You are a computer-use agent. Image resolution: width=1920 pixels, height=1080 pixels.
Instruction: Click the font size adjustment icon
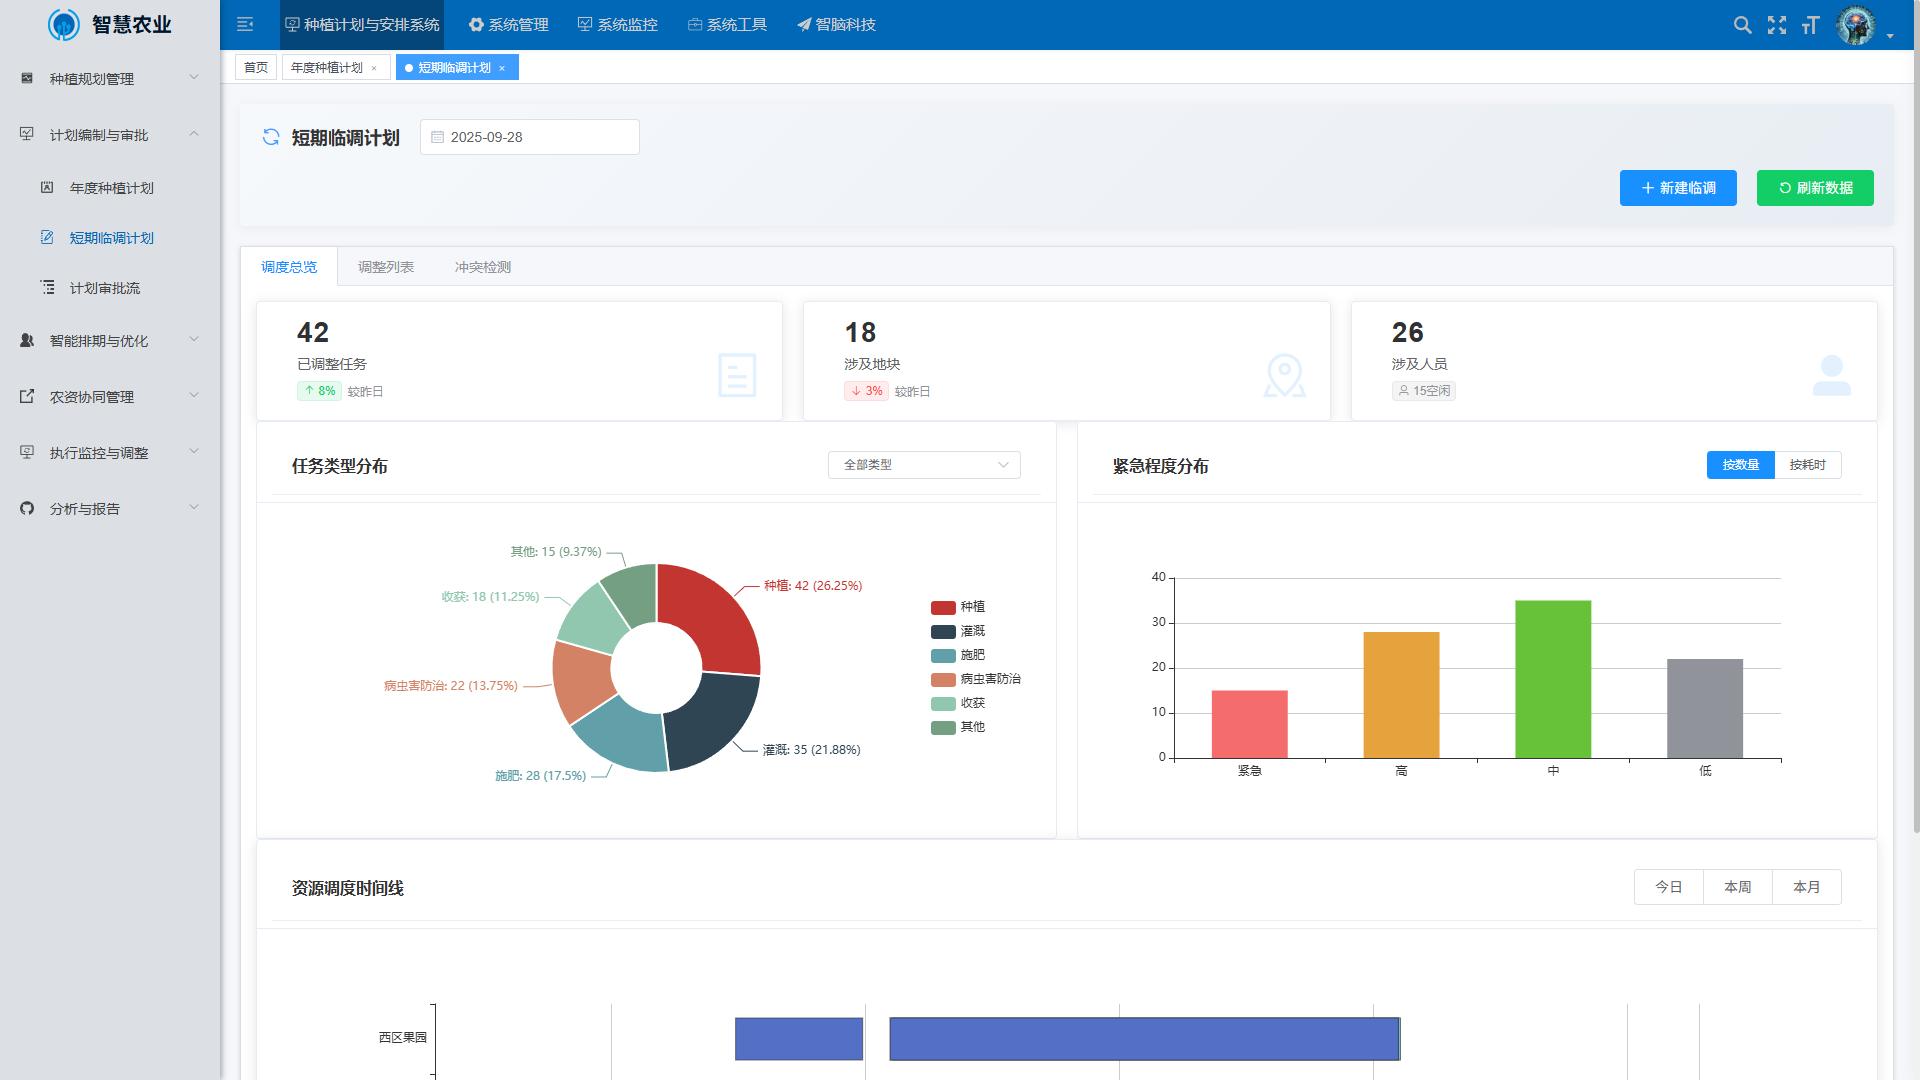click(x=1810, y=25)
